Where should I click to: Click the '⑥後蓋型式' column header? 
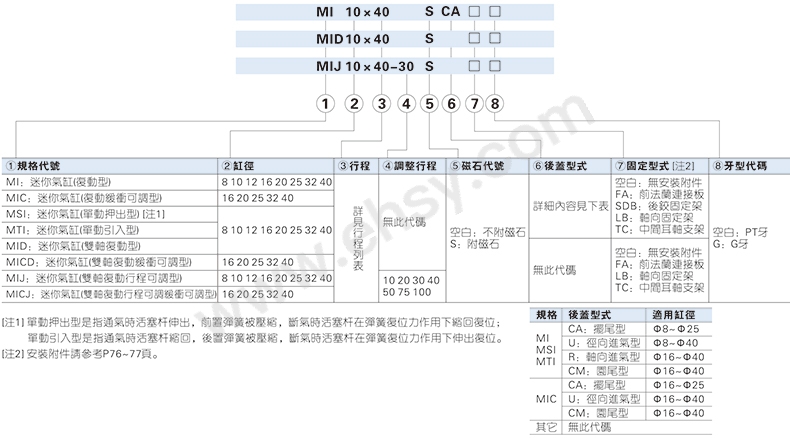pos(570,166)
